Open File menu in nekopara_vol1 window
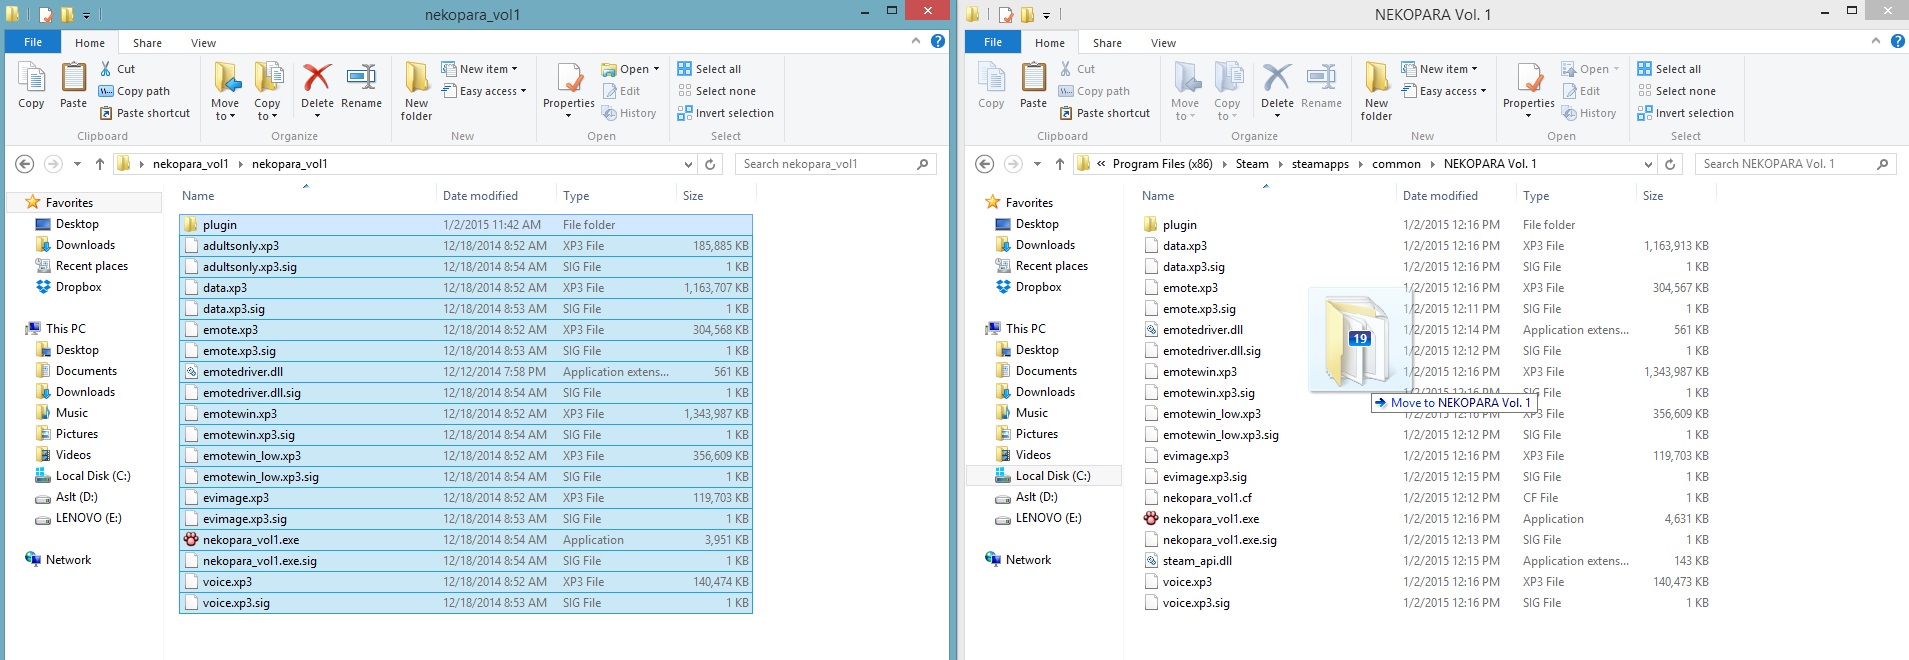Screen dimensions: 1909x660 (x=33, y=42)
